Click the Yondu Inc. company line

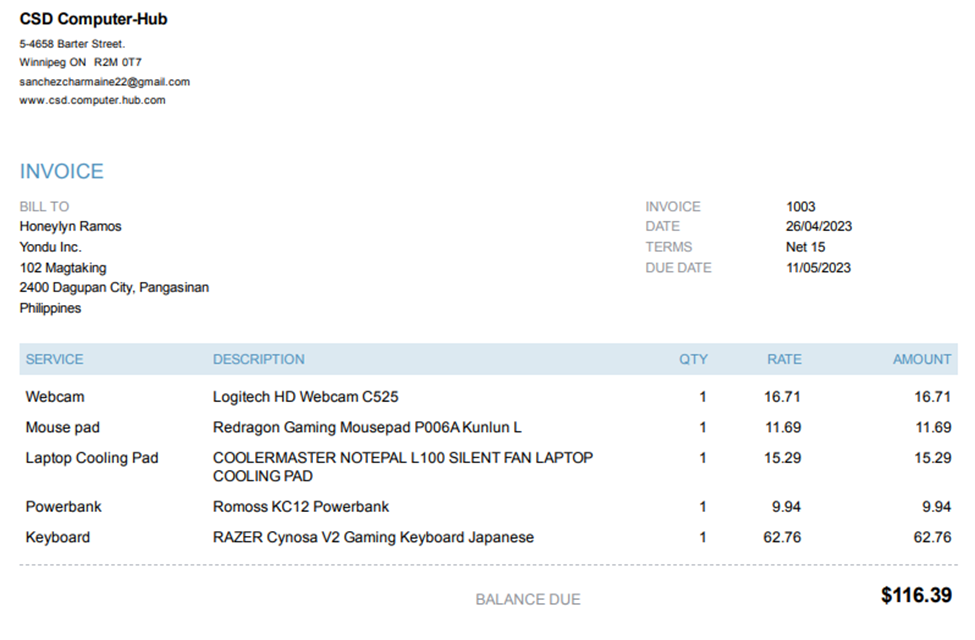50,247
